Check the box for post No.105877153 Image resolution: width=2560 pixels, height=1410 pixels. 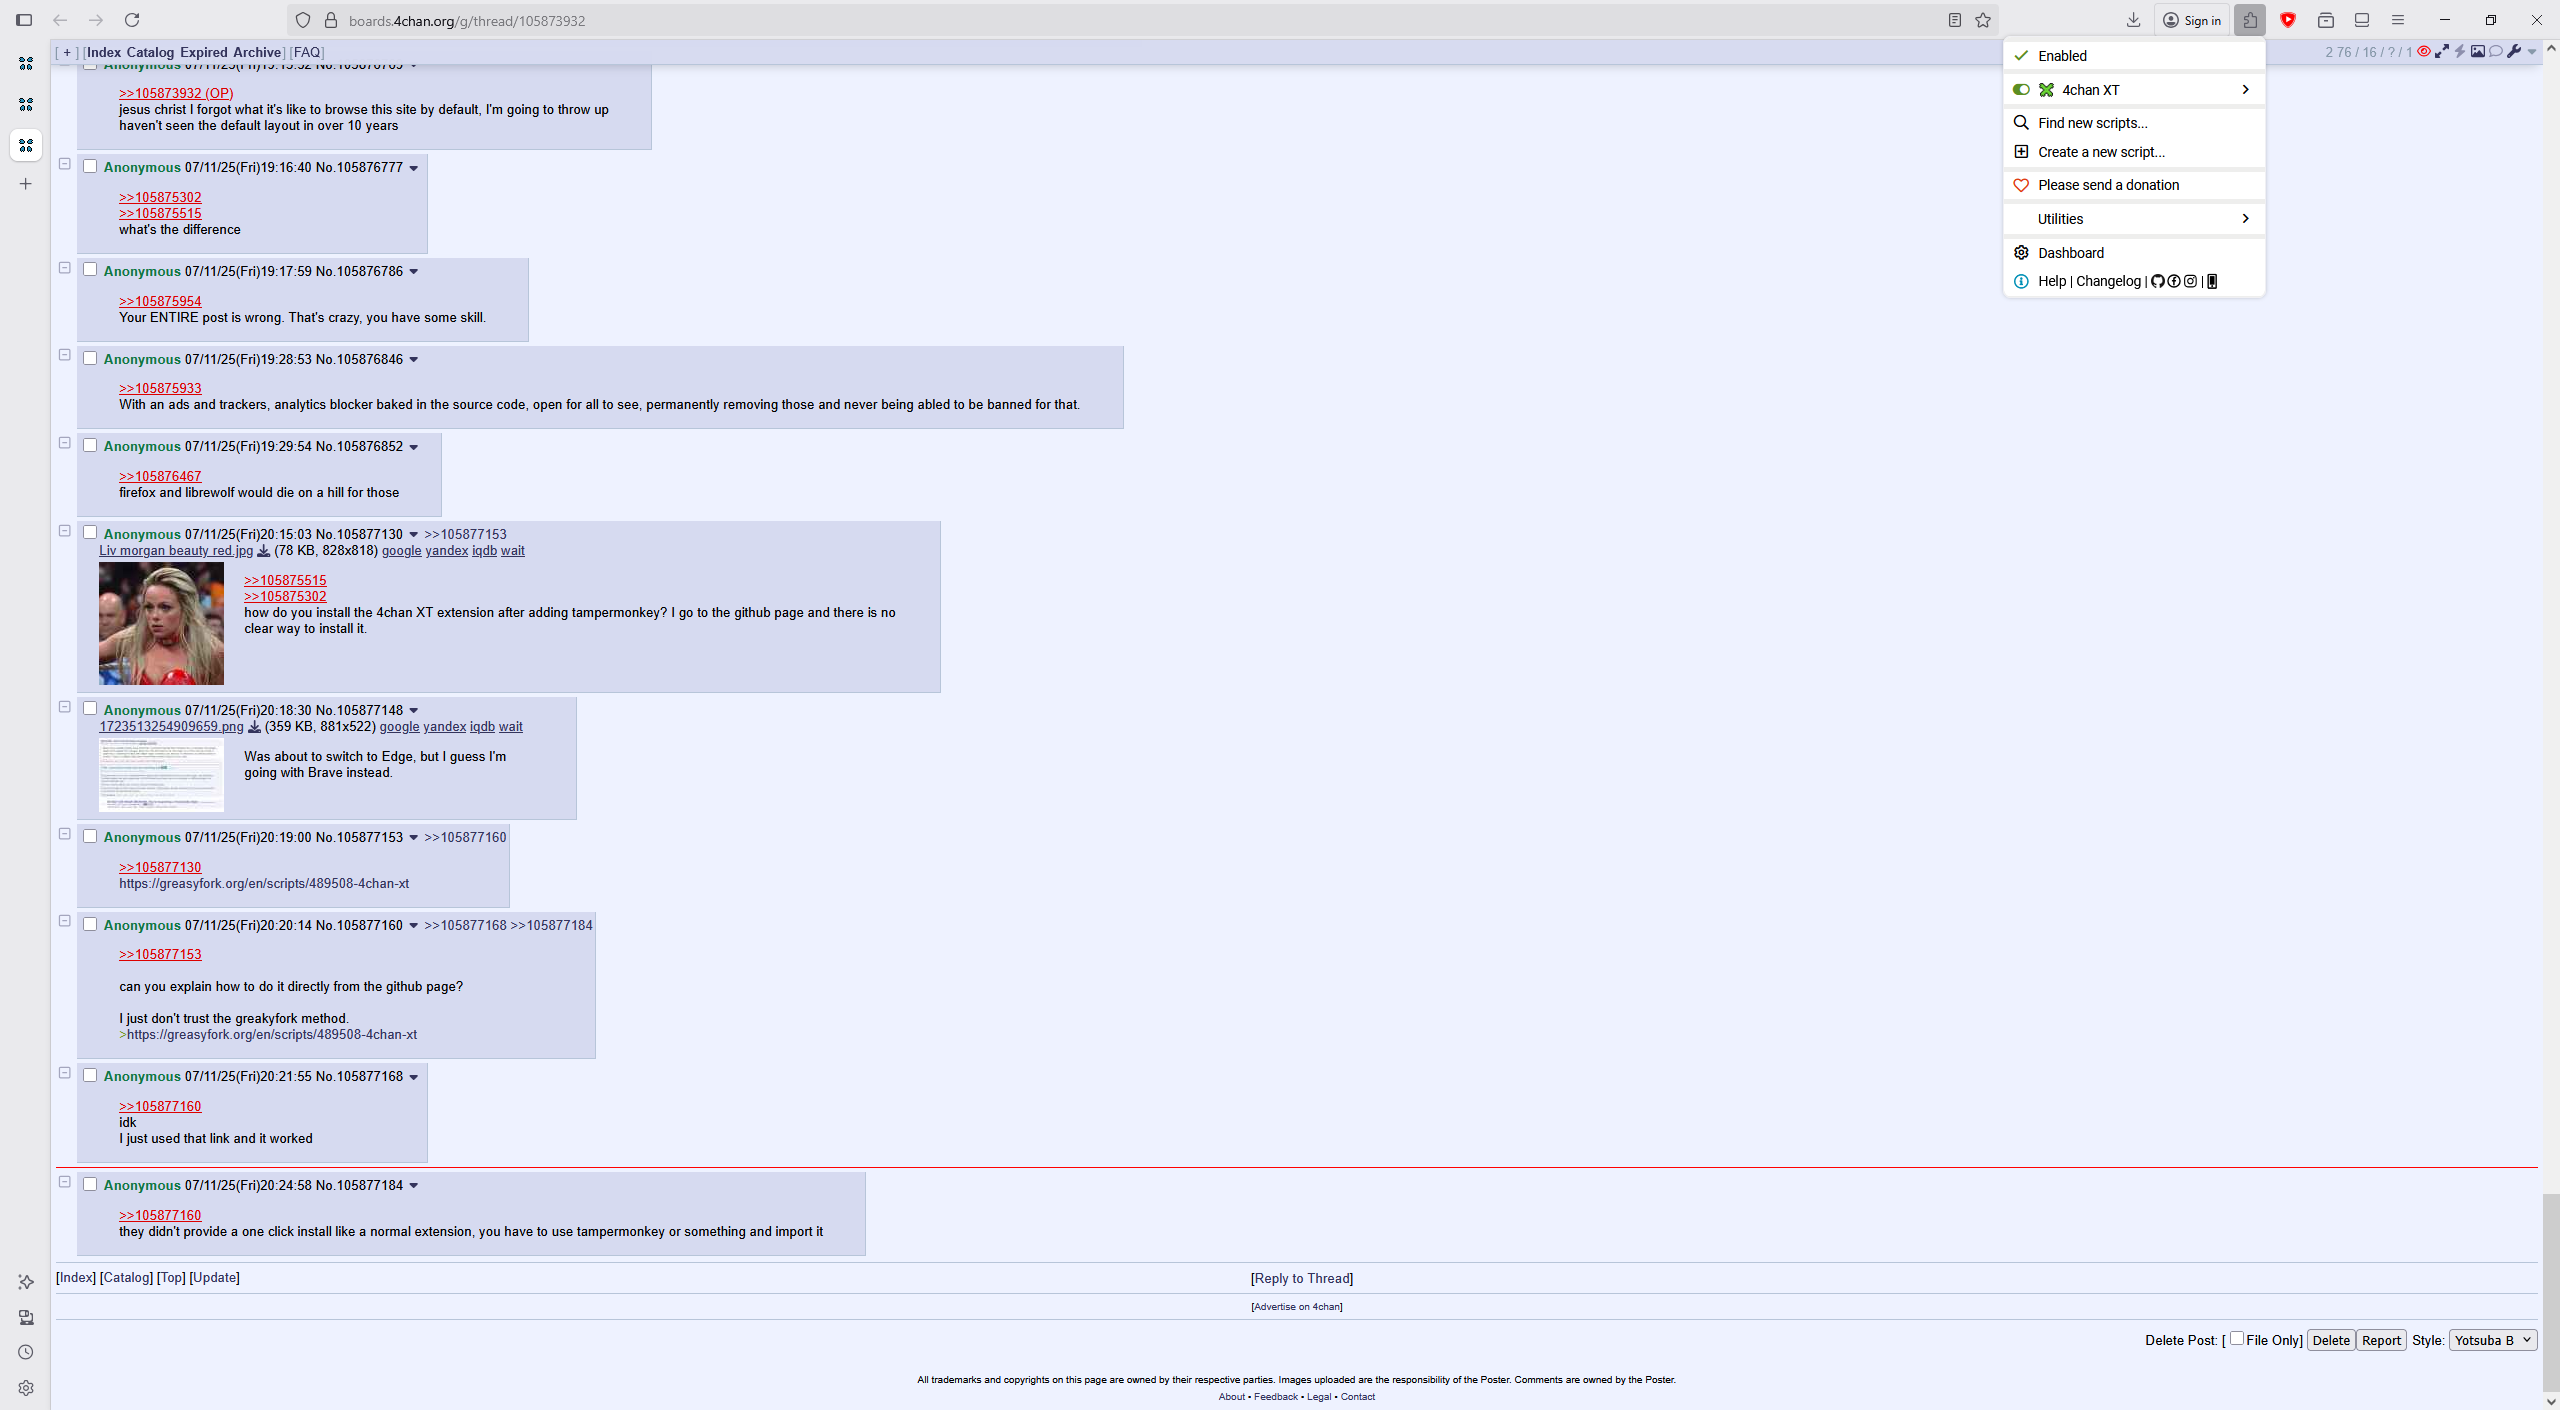point(90,836)
